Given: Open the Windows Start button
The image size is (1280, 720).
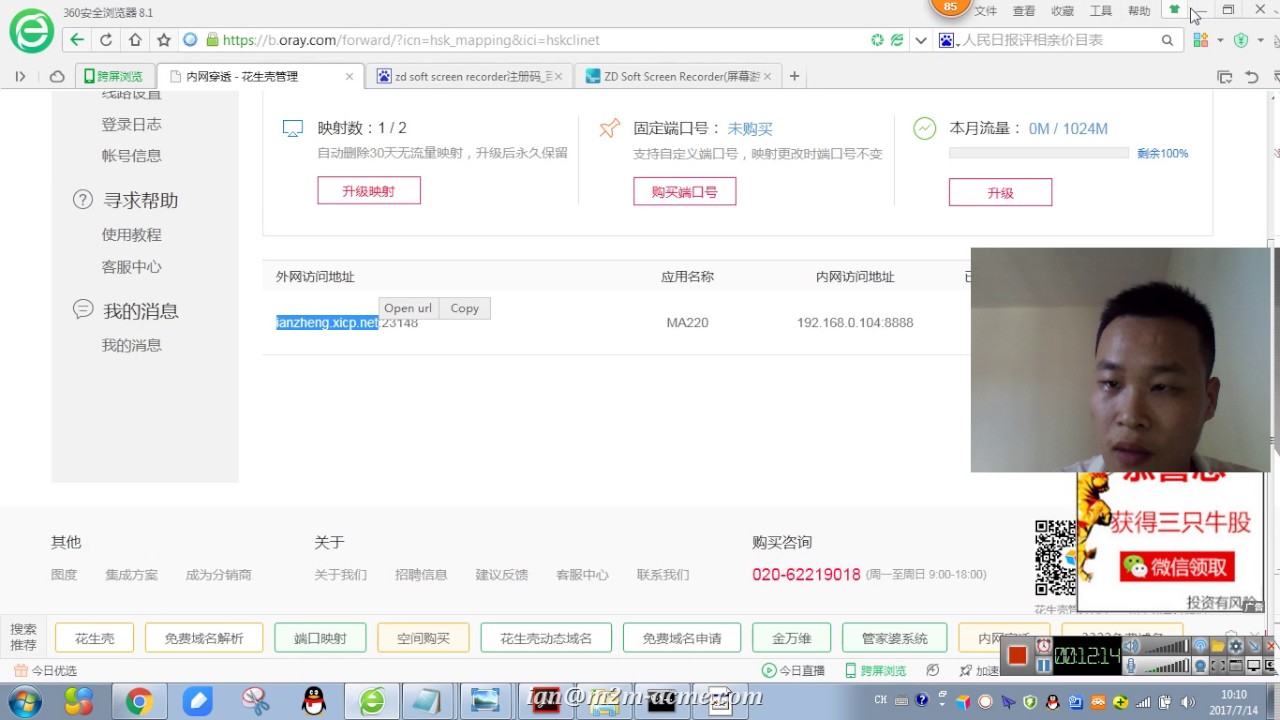Looking at the screenshot, I should pyautogui.click(x=24, y=702).
